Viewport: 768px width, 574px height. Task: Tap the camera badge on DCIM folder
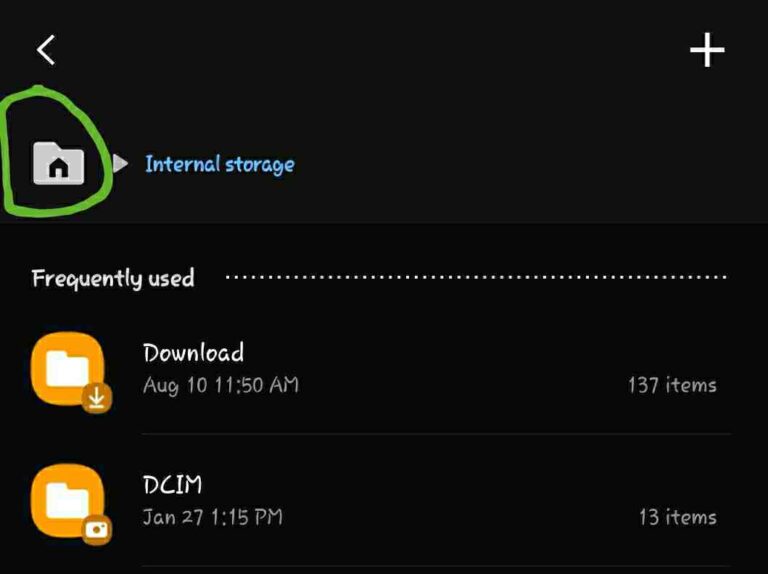[96, 529]
